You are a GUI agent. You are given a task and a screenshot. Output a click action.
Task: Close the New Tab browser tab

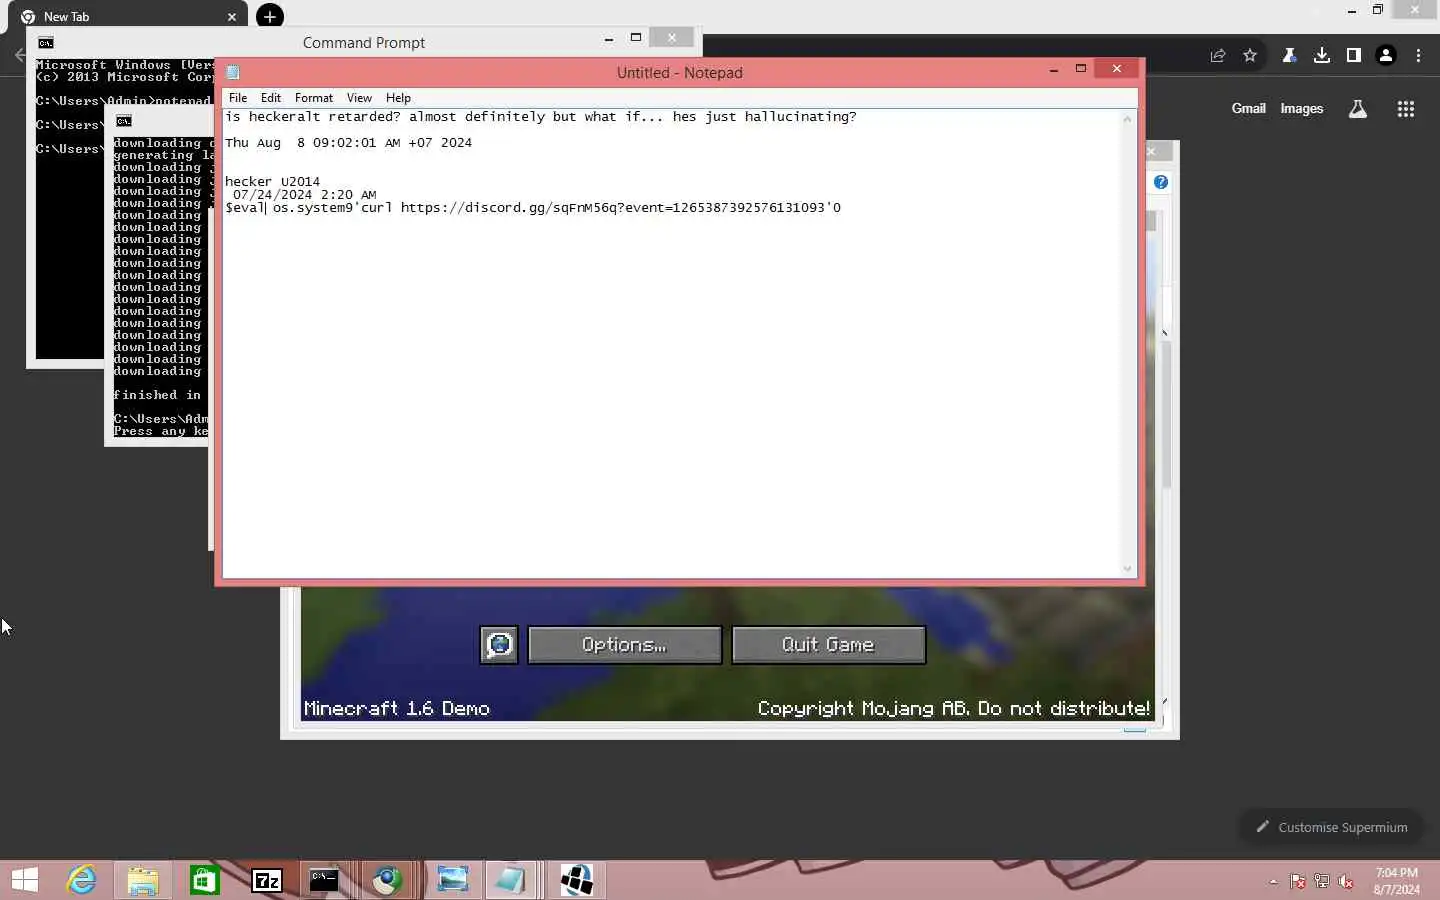tap(232, 17)
